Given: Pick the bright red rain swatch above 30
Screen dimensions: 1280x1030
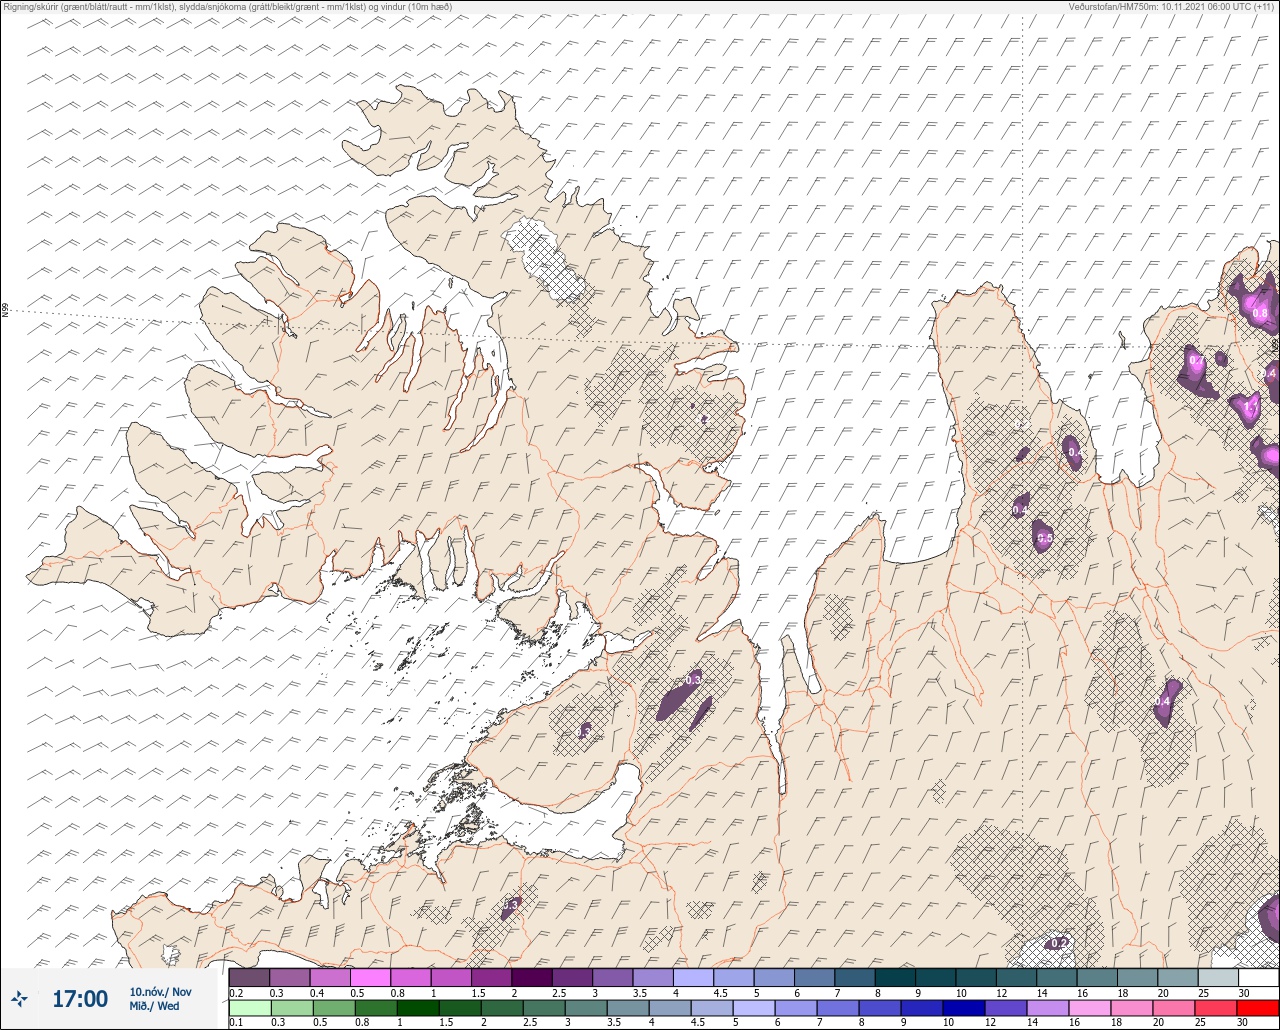Looking at the screenshot, I should [x=1258, y=1007].
